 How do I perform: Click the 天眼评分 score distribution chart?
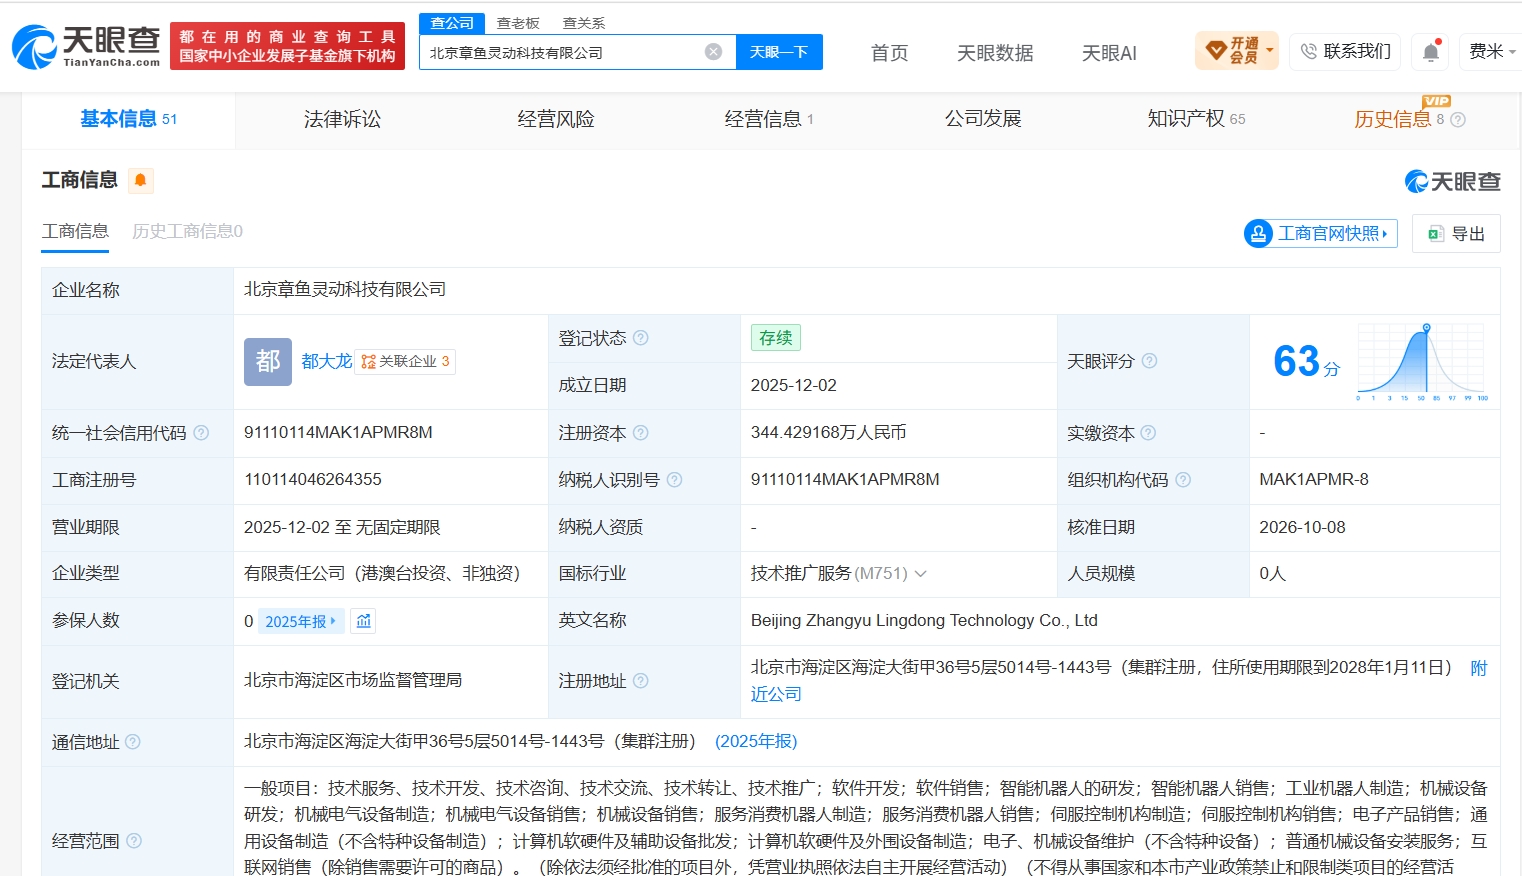pyautogui.click(x=1422, y=361)
